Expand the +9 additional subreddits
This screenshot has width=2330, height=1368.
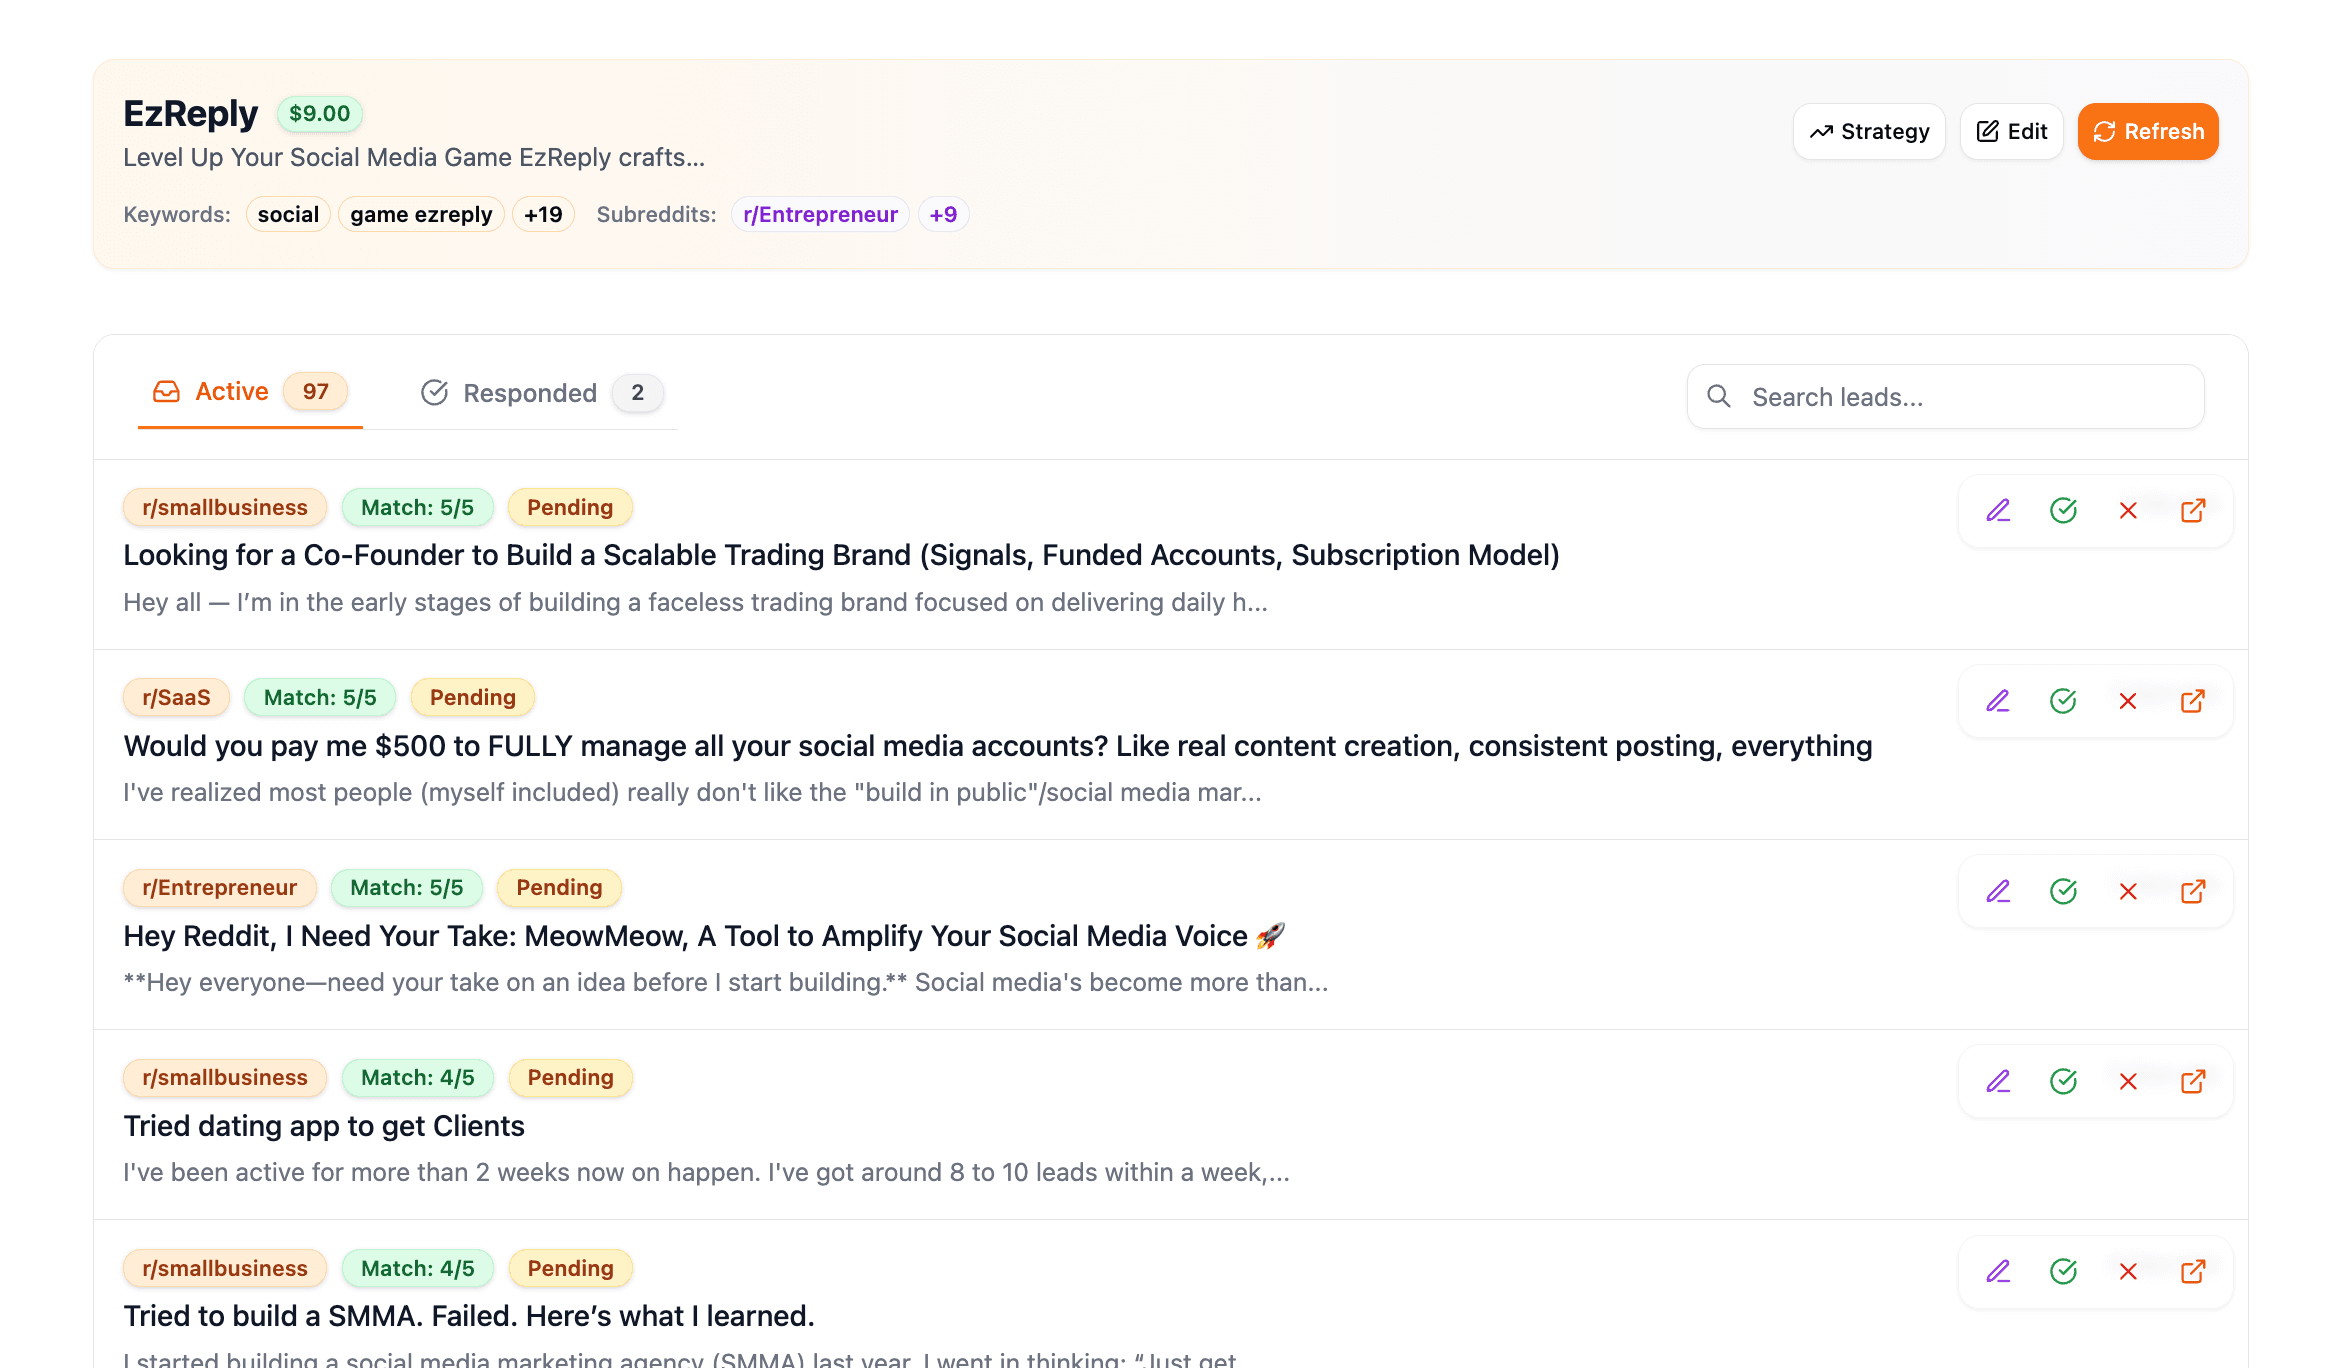pyautogui.click(x=943, y=213)
